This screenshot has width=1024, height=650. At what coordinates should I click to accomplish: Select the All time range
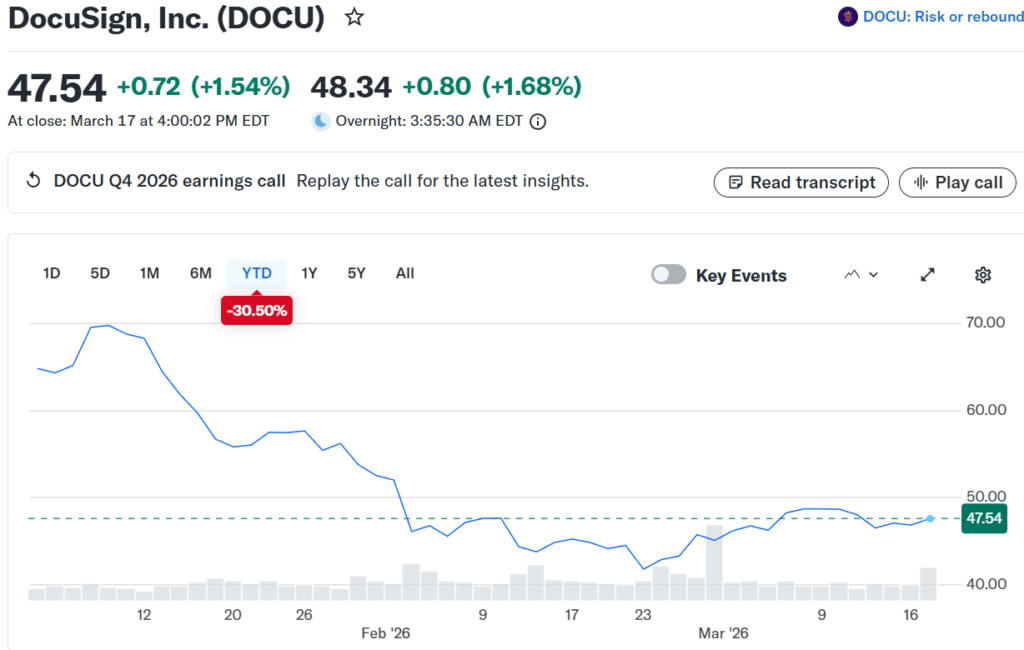click(405, 273)
